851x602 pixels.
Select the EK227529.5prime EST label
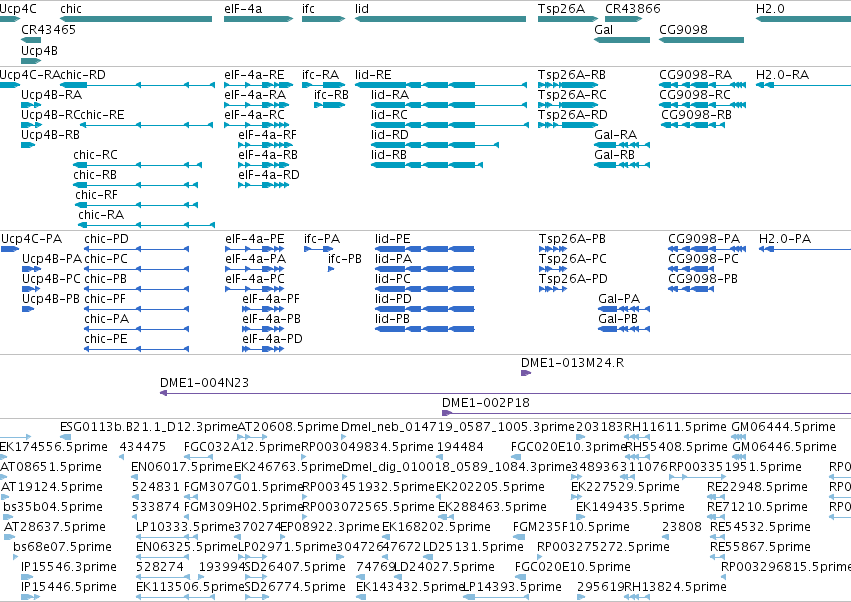tap(625, 487)
